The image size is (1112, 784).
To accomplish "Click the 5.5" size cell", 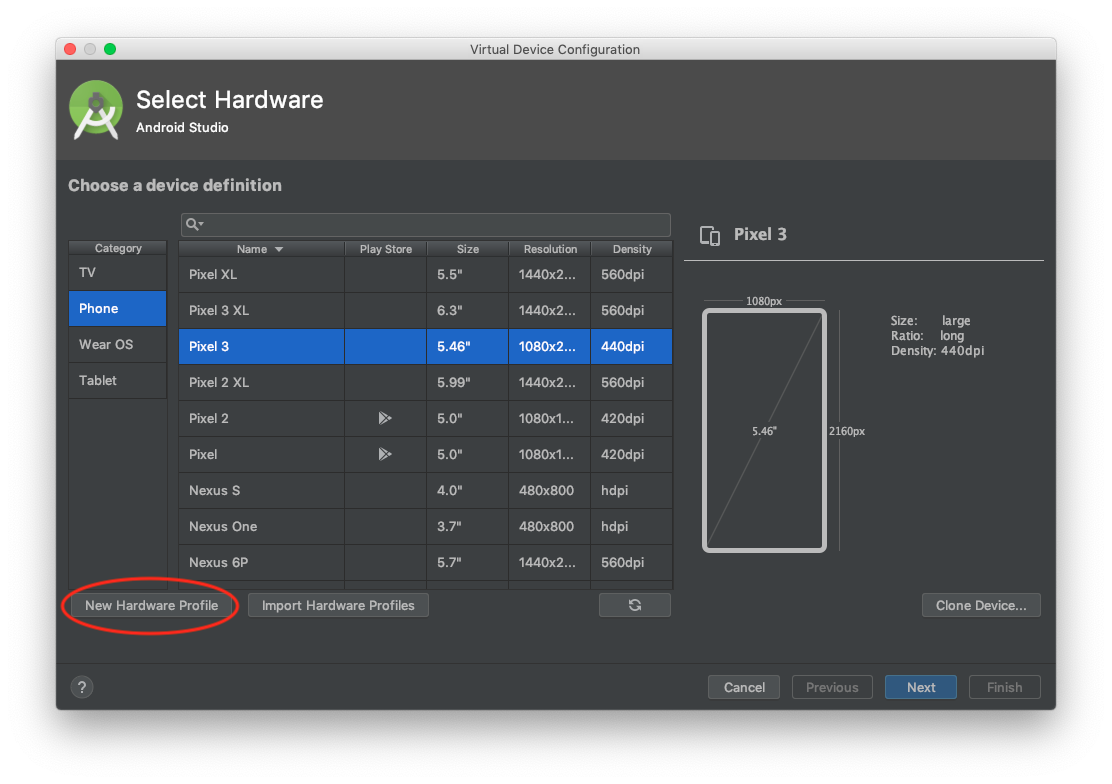I will 467,275.
